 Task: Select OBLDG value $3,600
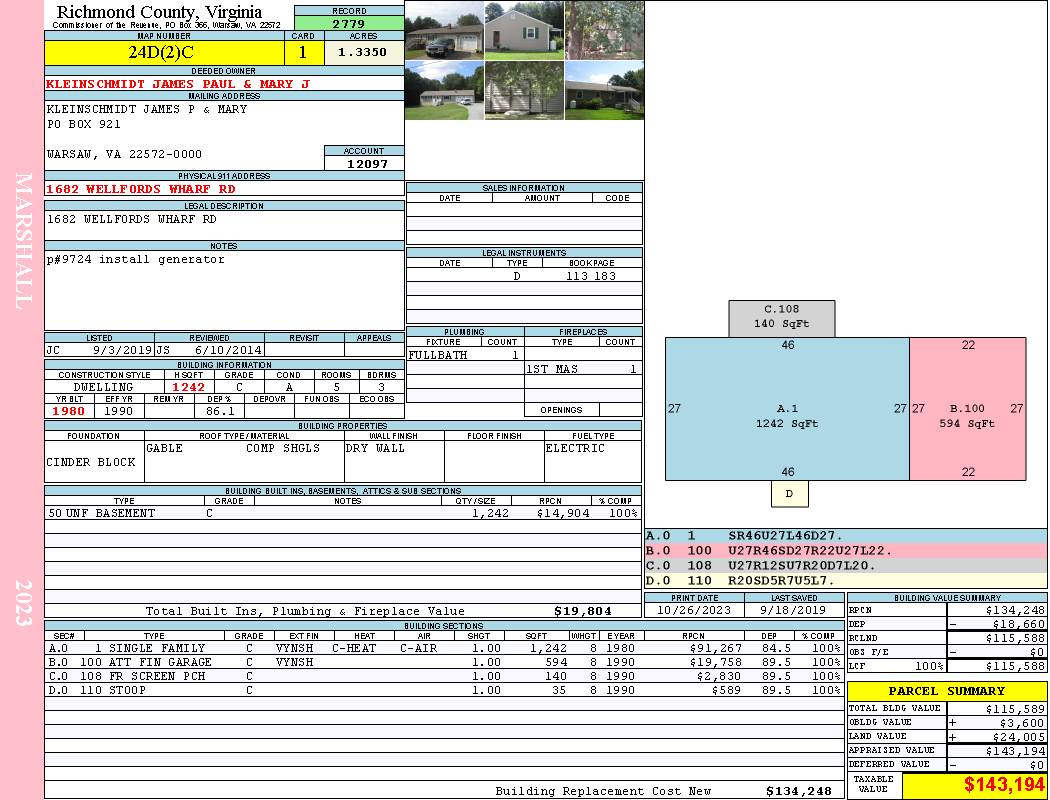(1022, 723)
